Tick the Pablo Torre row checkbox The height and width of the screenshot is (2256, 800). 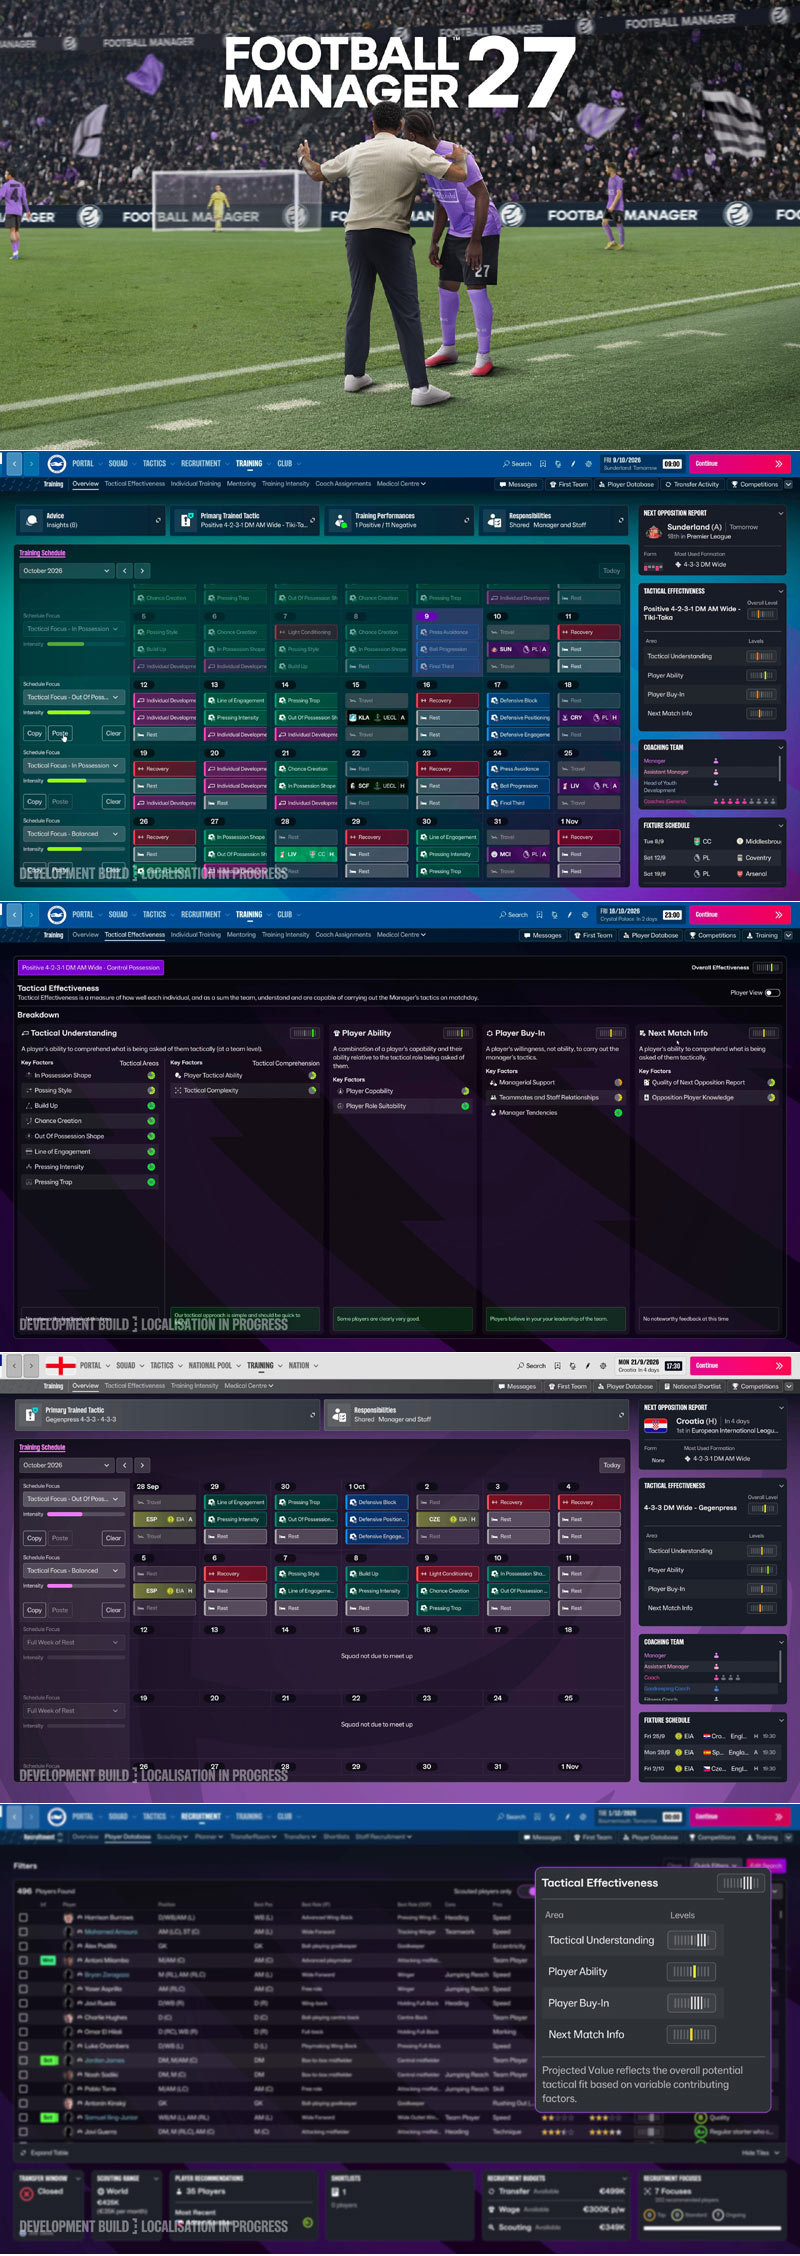click(x=23, y=2088)
